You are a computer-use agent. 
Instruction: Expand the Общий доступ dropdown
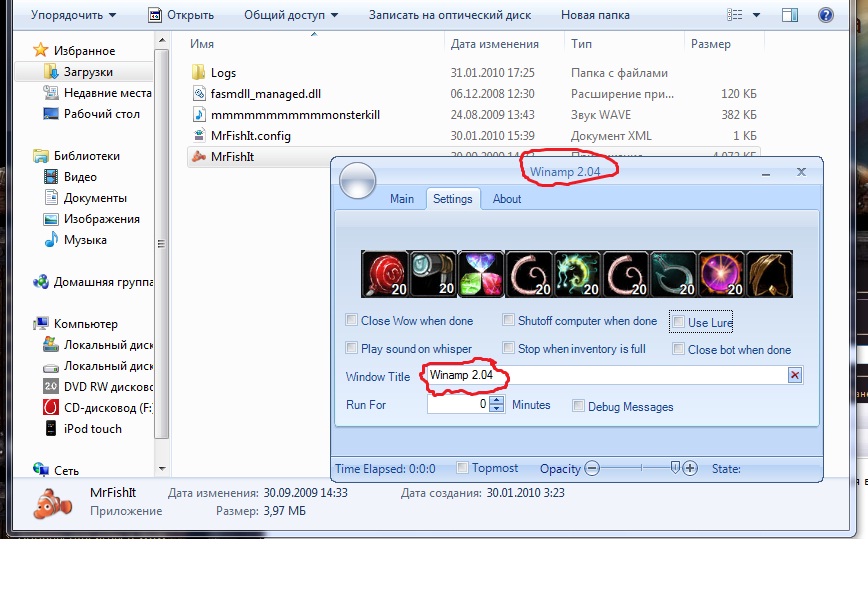pos(291,15)
